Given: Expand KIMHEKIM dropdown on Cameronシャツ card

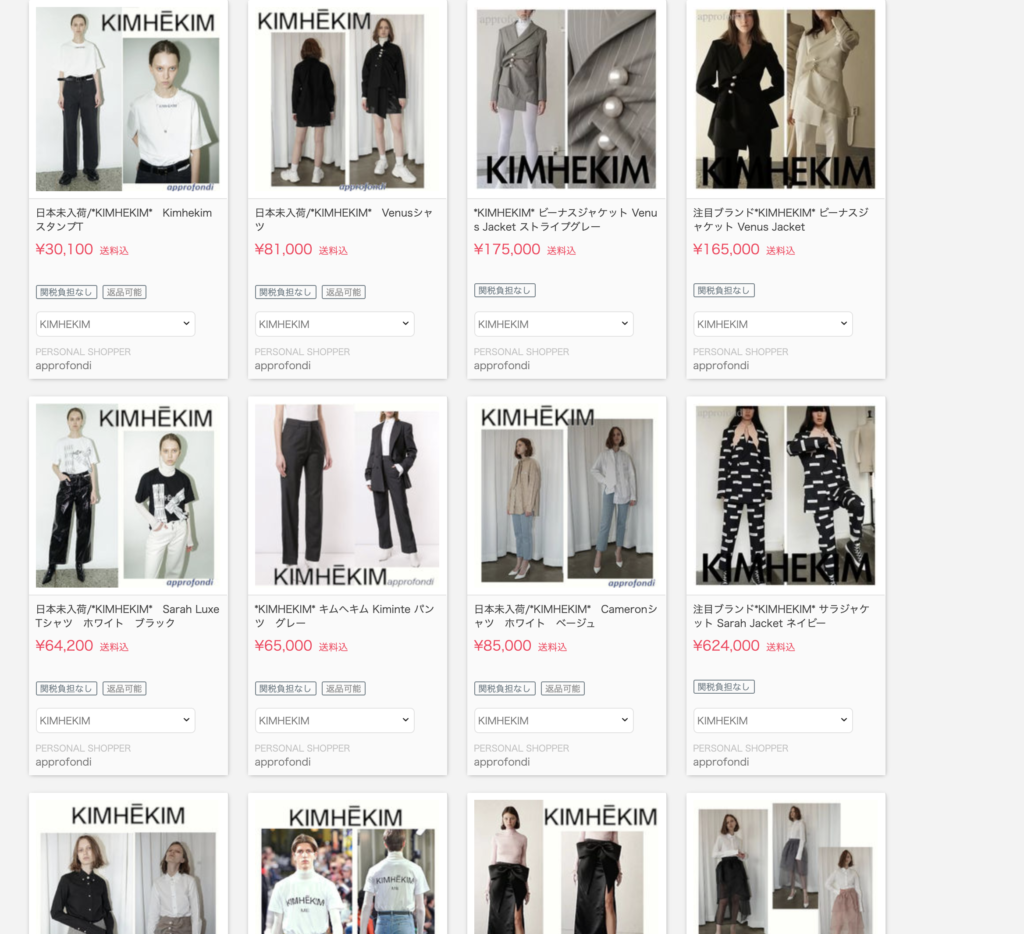Looking at the screenshot, I should [553, 720].
